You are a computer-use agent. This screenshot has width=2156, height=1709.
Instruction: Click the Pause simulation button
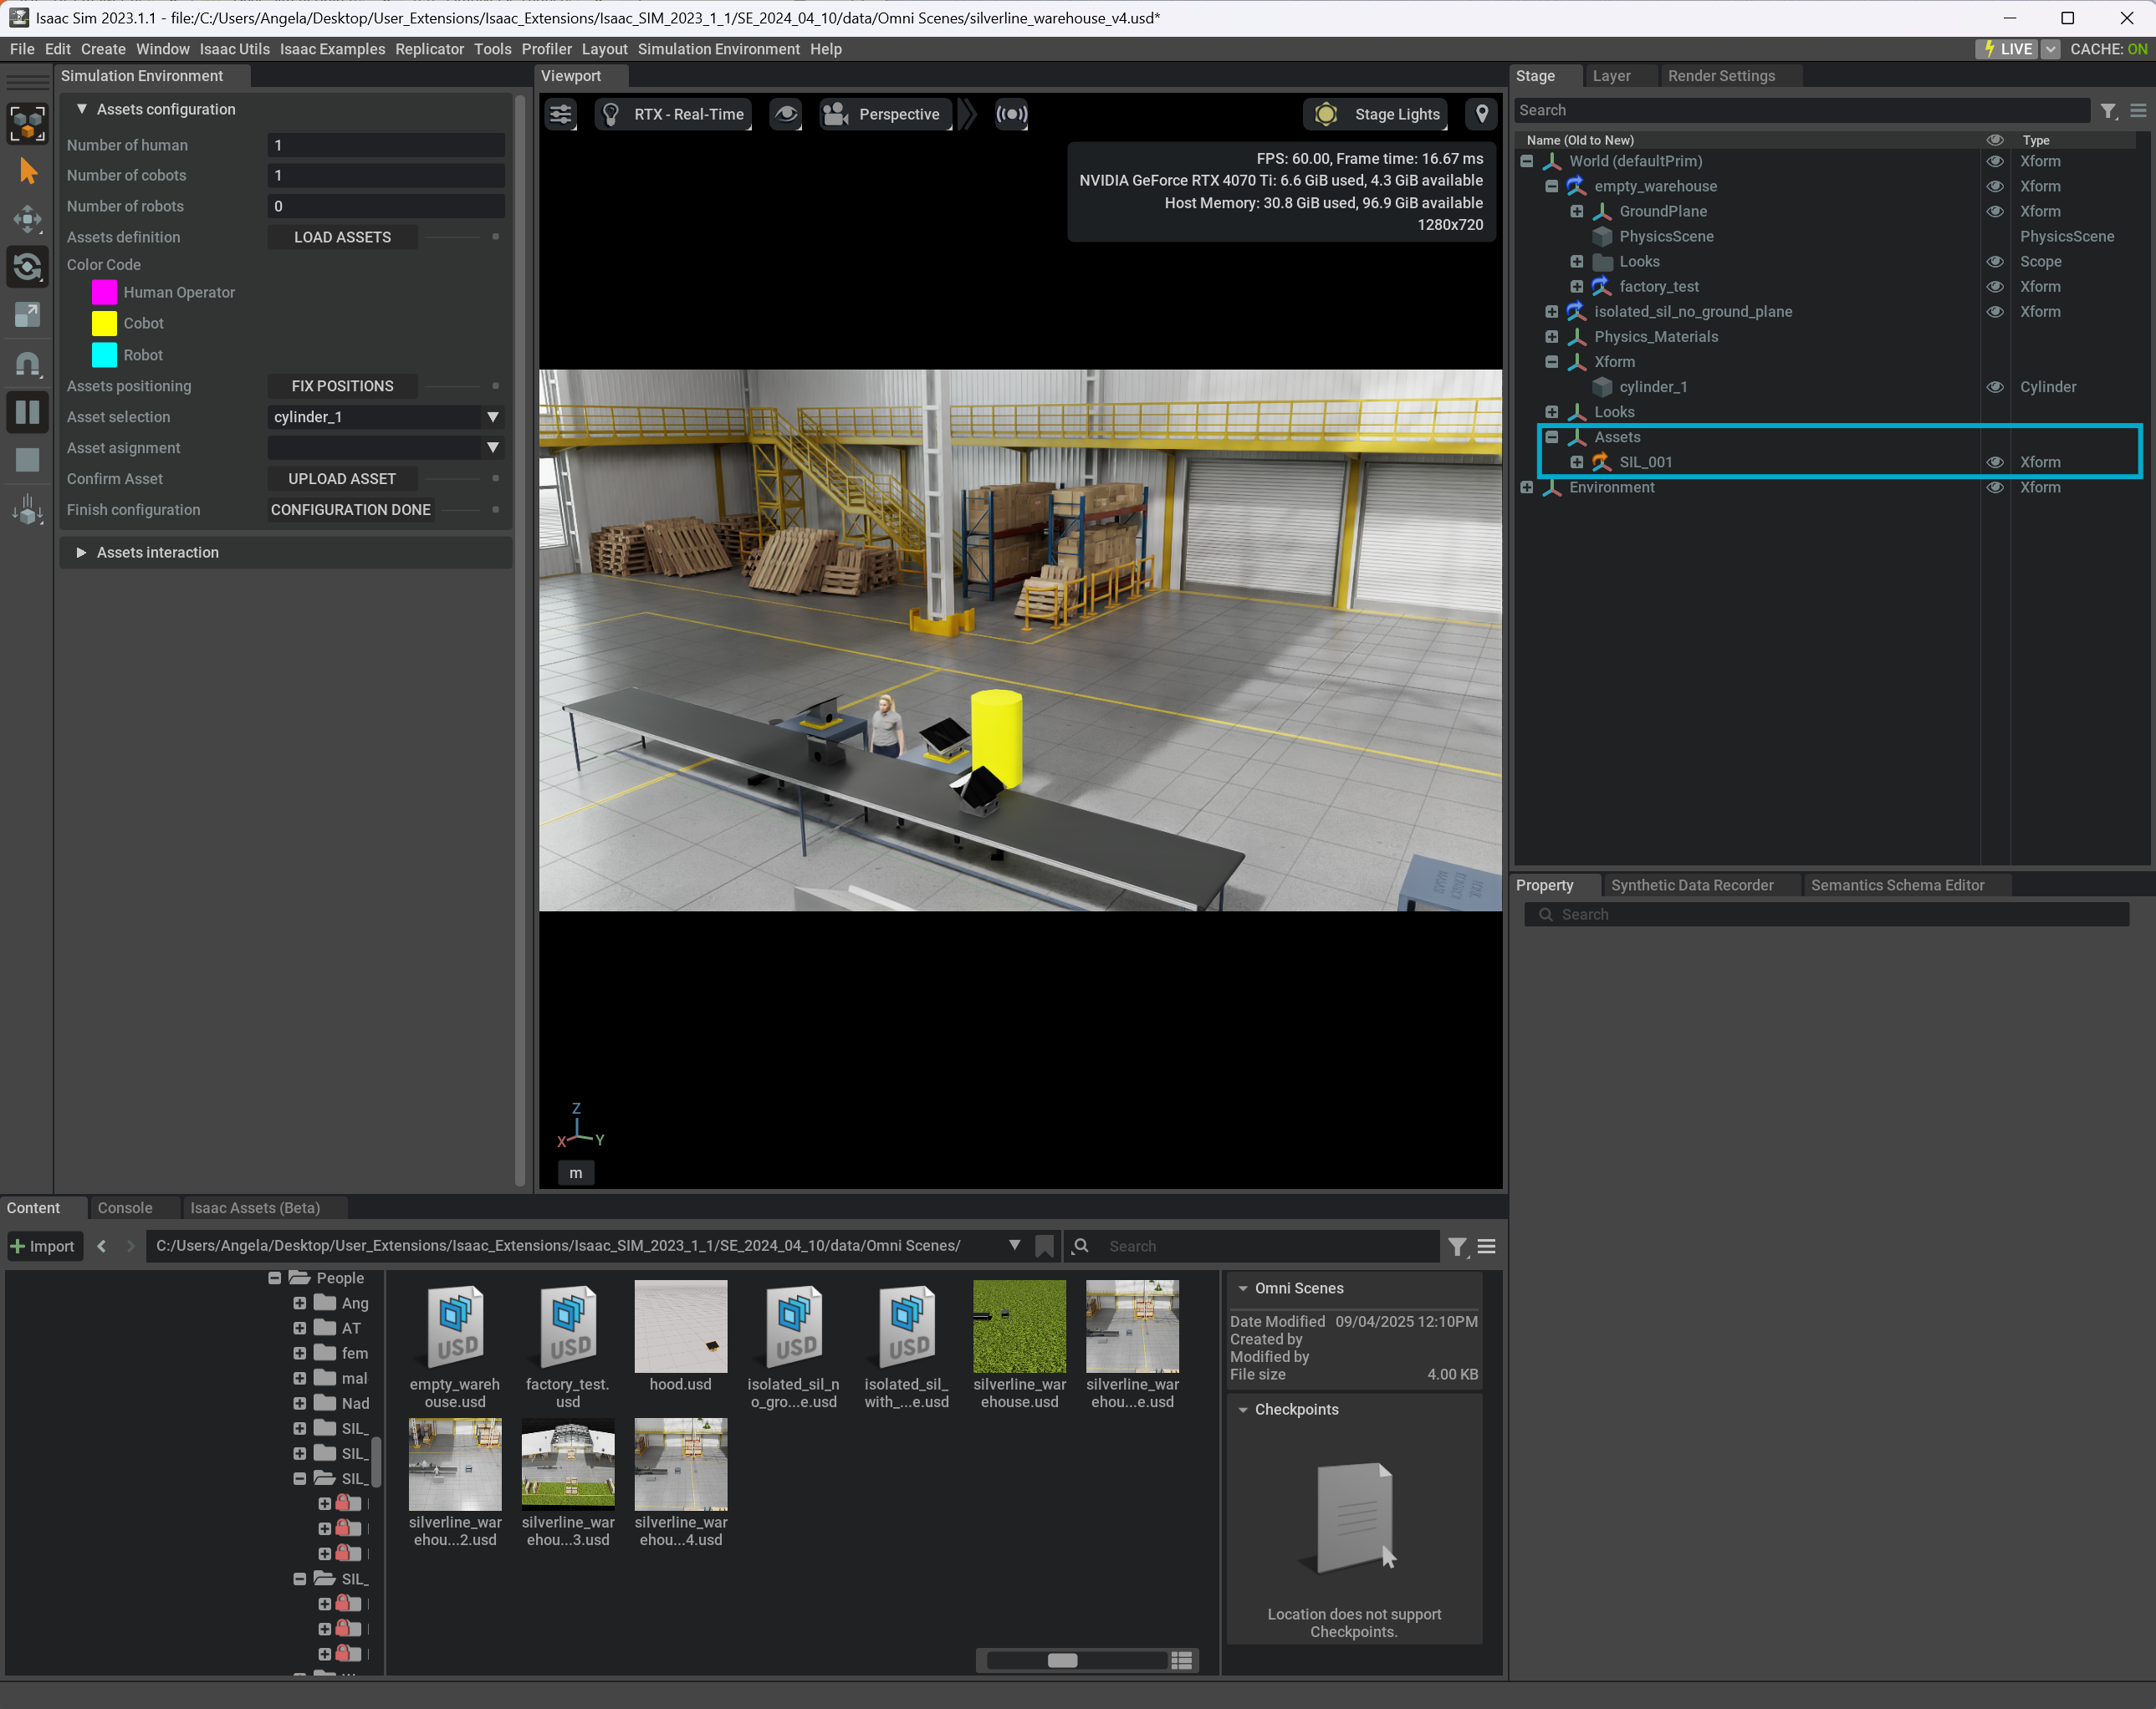(28, 412)
